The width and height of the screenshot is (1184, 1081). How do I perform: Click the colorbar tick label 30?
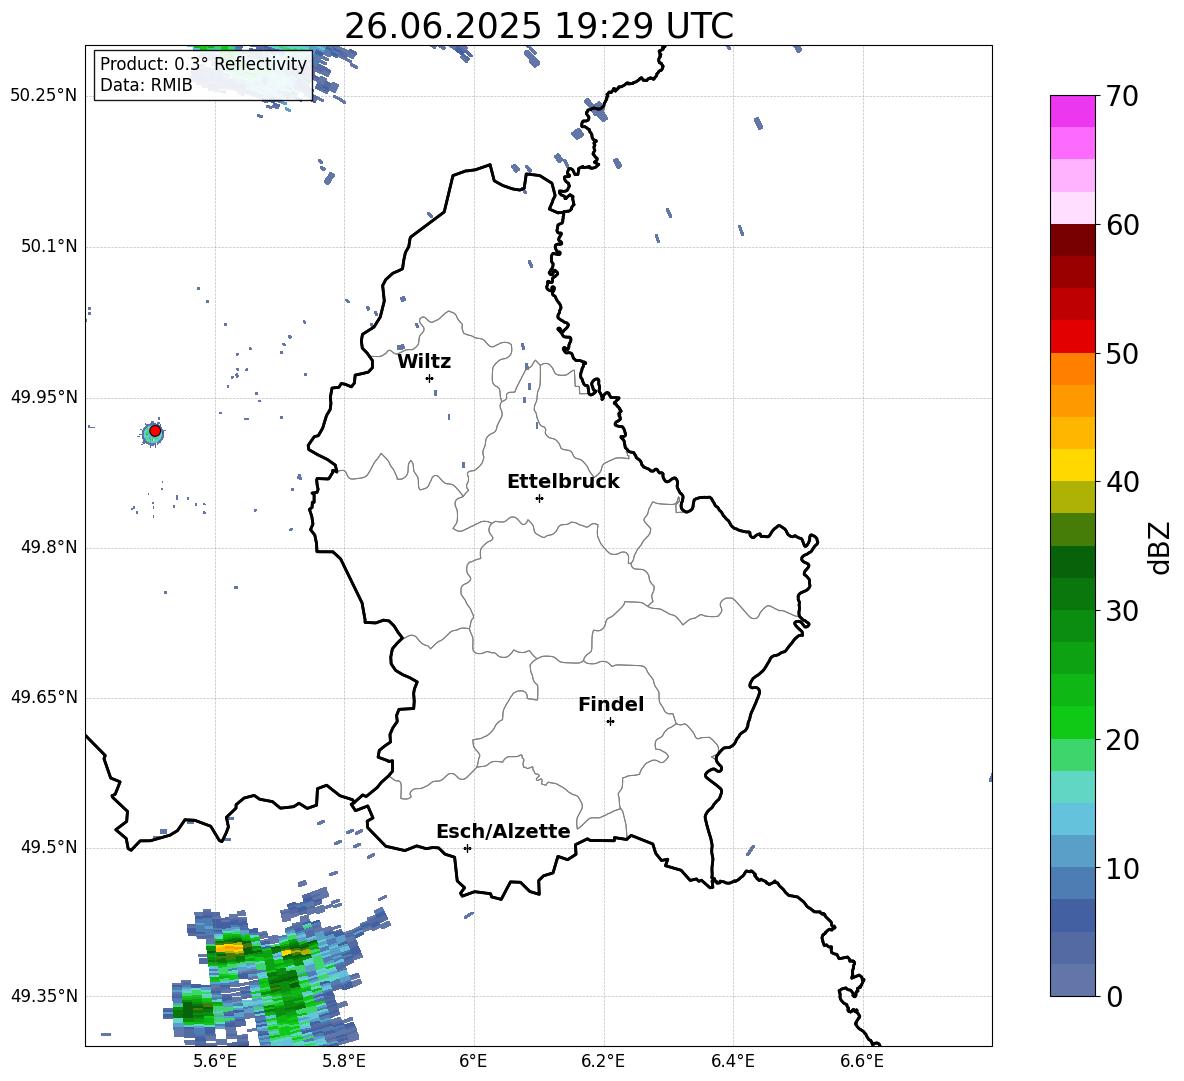[1122, 611]
